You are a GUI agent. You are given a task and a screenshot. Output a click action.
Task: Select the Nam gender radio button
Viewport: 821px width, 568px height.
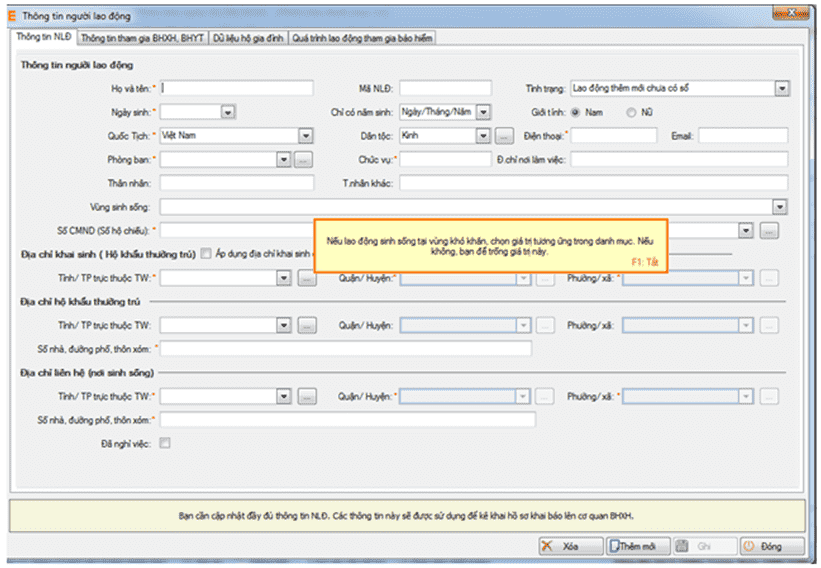tap(576, 112)
